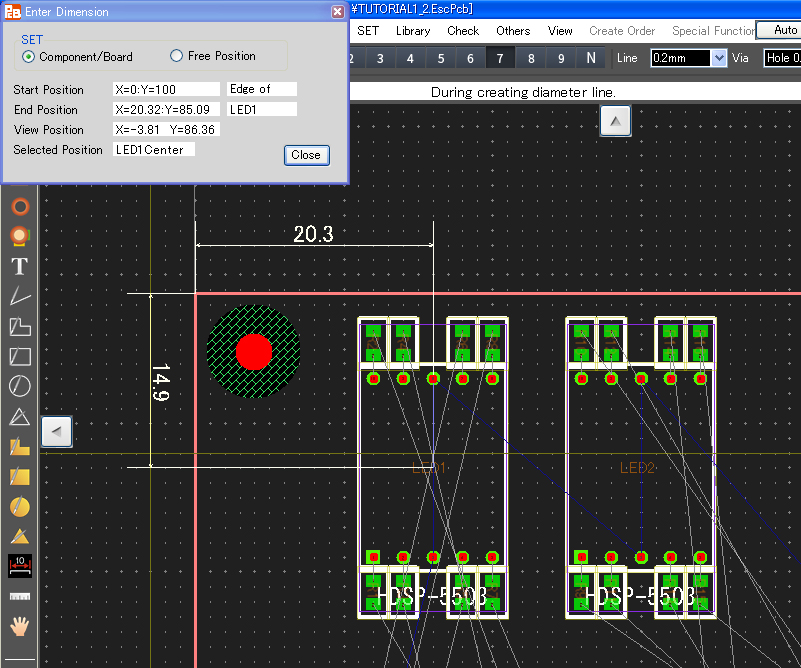Select the circle outline tool
This screenshot has width=801, height=668.
click(x=20, y=386)
